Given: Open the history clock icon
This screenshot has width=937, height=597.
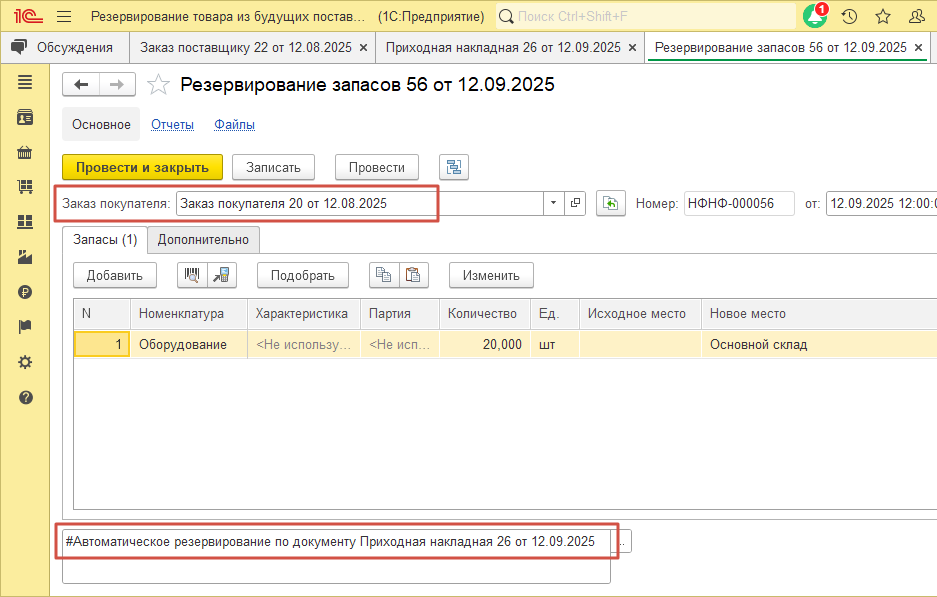Looking at the screenshot, I should (849, 17).
